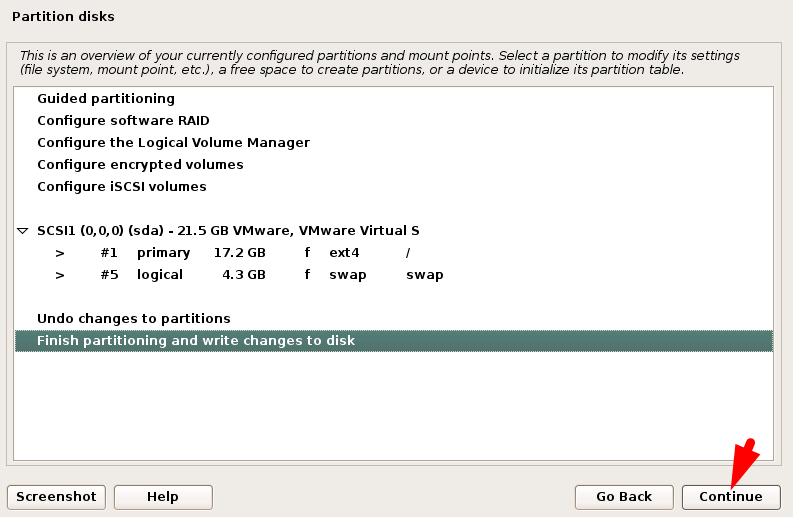Select the Guided partitioning option
Image resolution: width=793 pixels, height=517 pixels.
coord(105,98)
